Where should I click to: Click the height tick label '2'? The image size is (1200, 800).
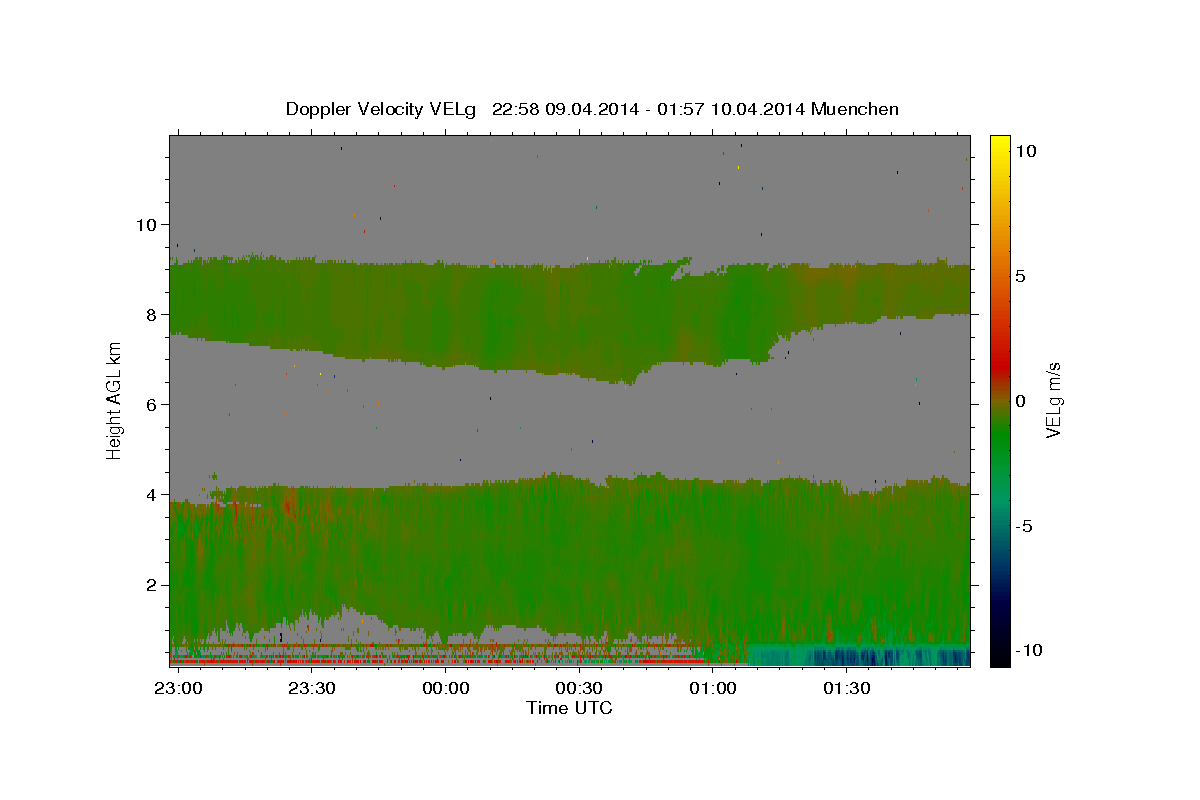(x=152, y=584)
